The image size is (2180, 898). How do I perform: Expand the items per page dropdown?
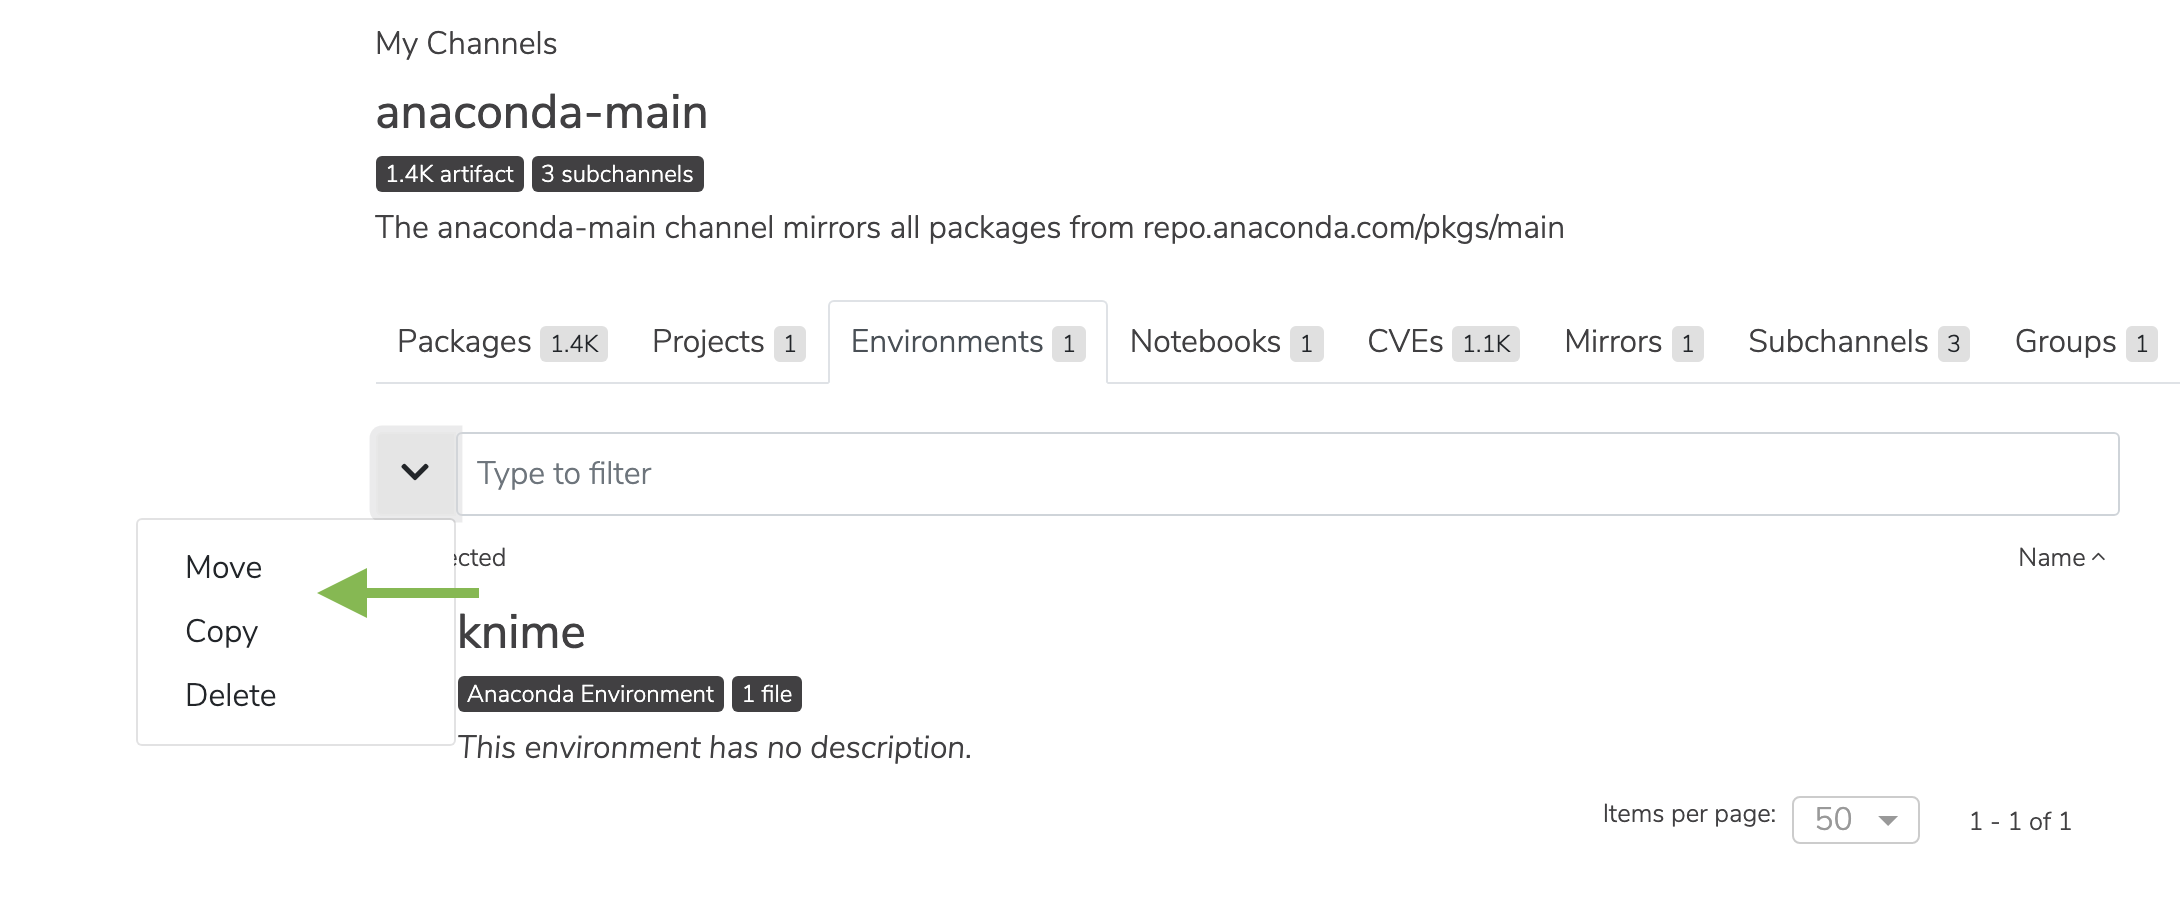[1855, 820]
